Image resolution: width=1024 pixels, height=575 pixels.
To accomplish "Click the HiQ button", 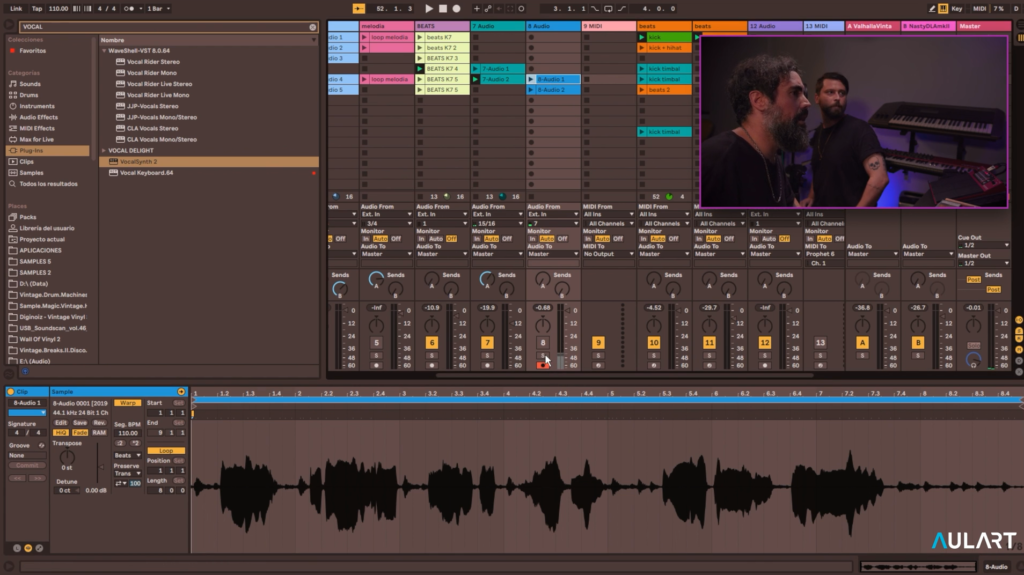I will [61, 433].
